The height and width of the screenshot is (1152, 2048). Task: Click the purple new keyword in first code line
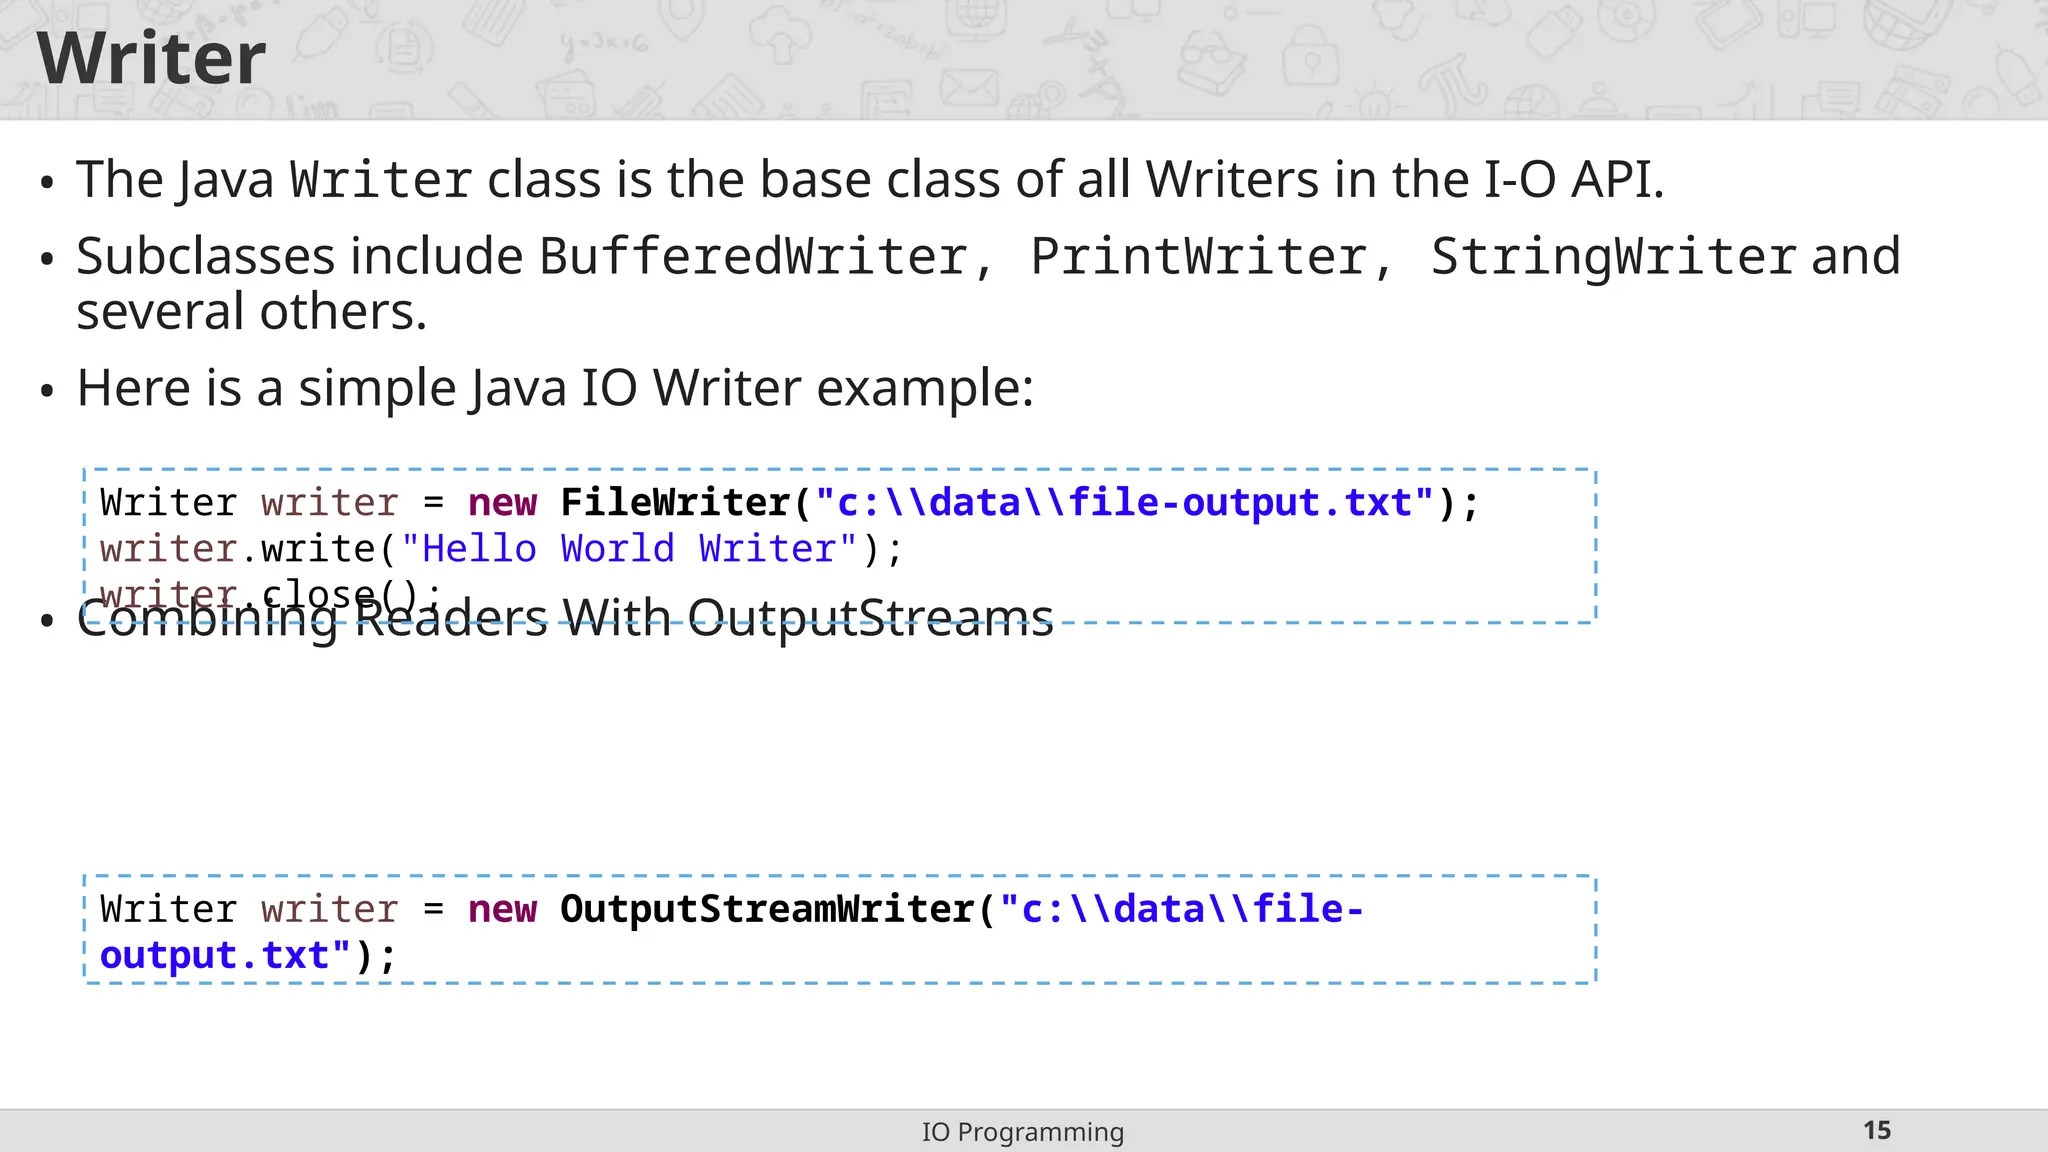coord(502,502)
